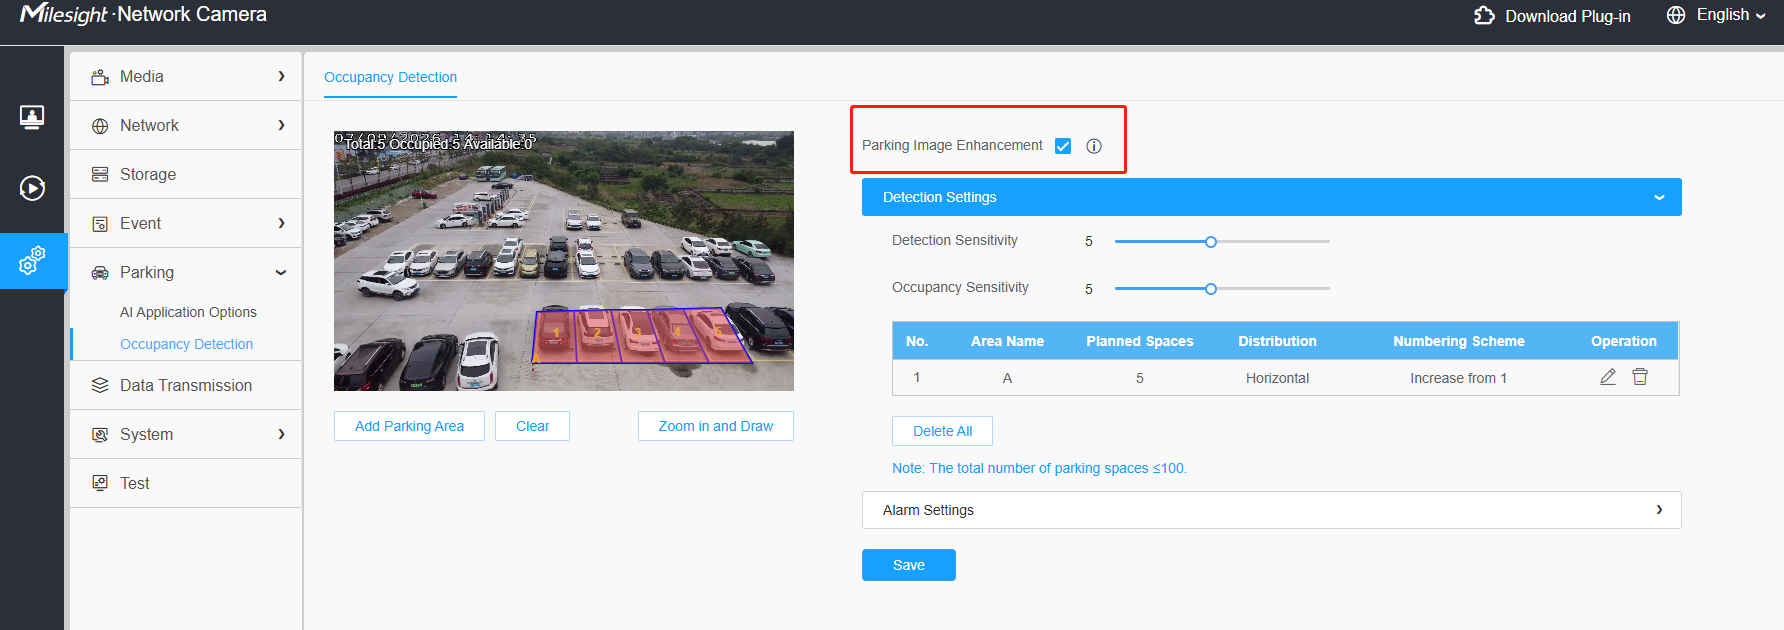The image size is (1784, 630).
Task: Click the blue Save button
Action: (909, 565)
